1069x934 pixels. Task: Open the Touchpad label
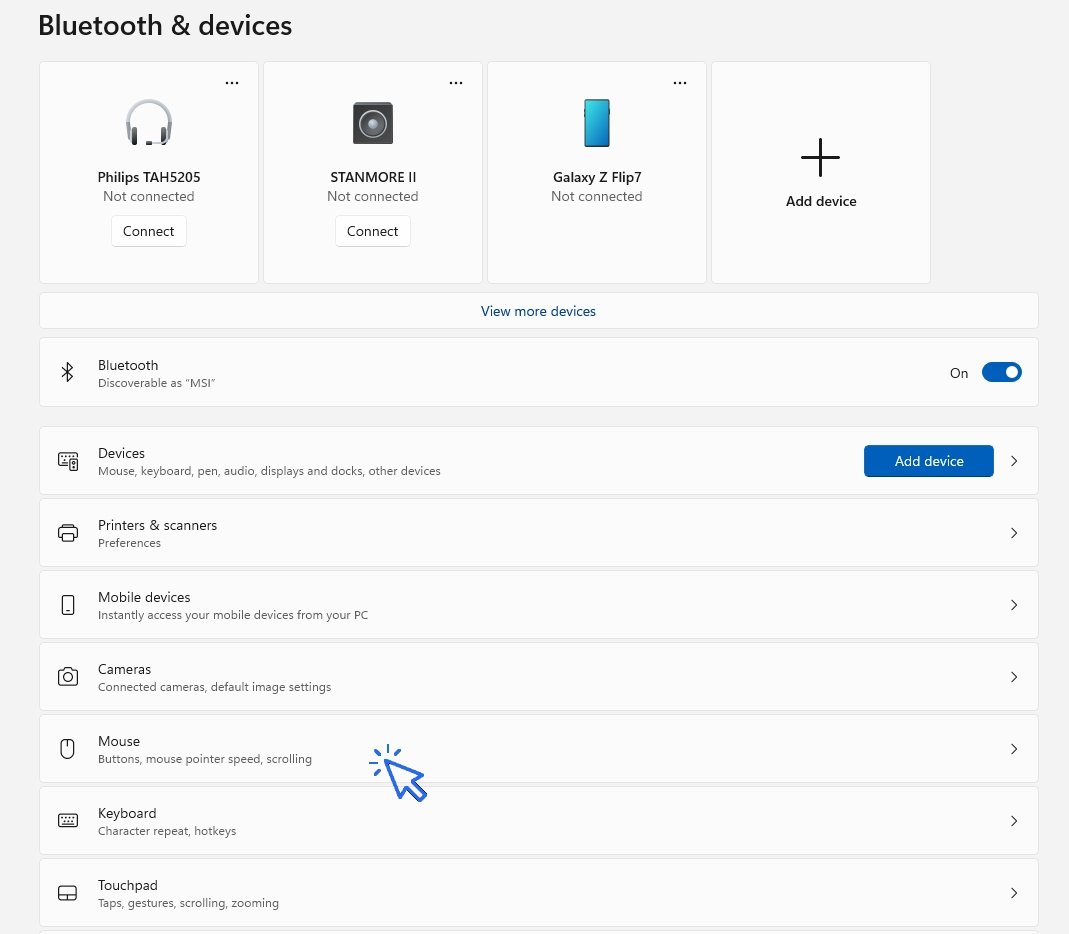tap(127, 886)
